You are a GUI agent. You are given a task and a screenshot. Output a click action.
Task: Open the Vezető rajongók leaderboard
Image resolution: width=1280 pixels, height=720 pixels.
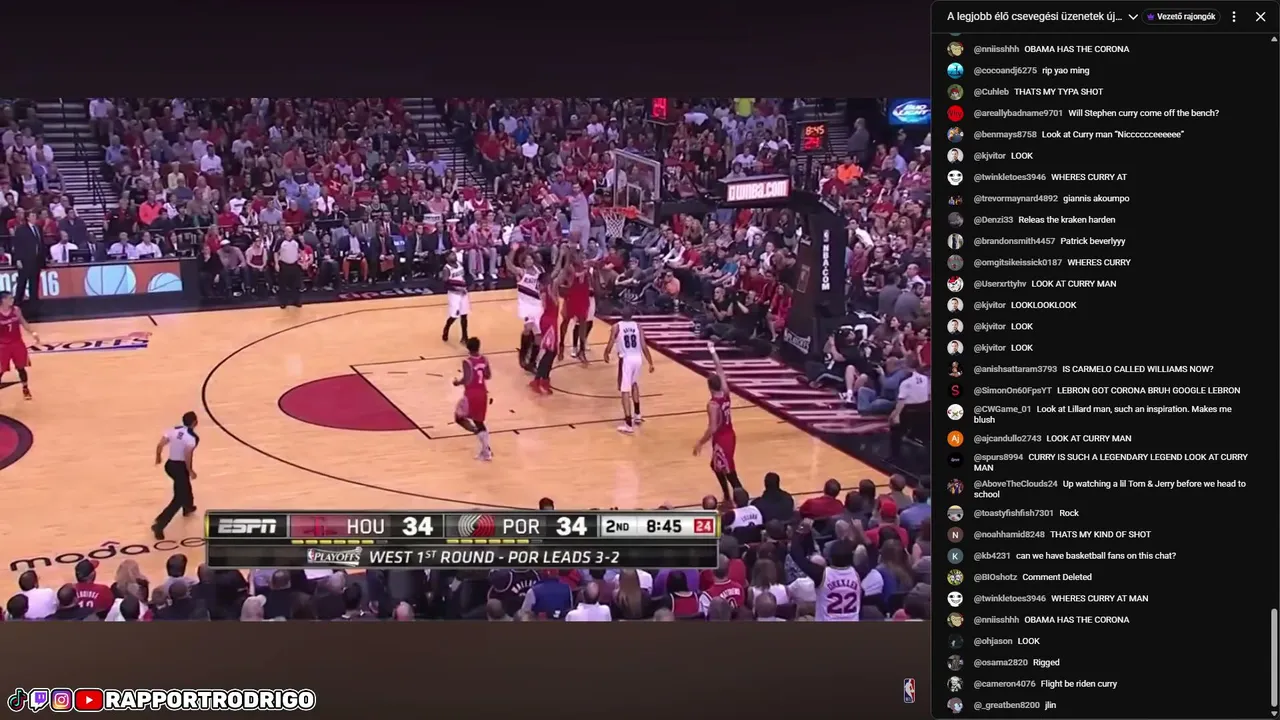pyautogui.click(x=1181, y=16)
